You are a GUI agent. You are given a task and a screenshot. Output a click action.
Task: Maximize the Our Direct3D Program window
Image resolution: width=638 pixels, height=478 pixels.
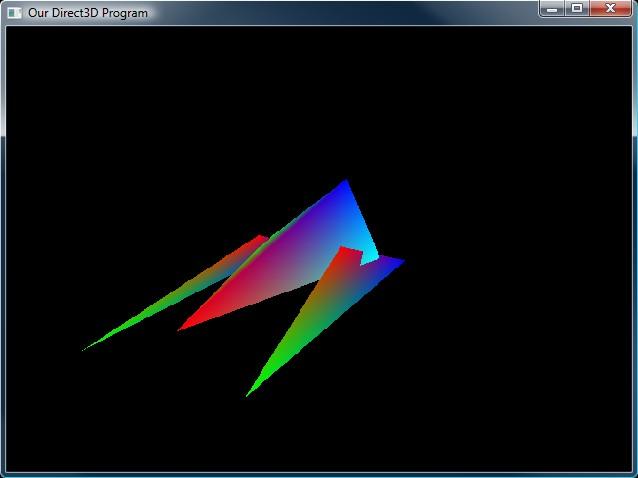tap(577, 9)
